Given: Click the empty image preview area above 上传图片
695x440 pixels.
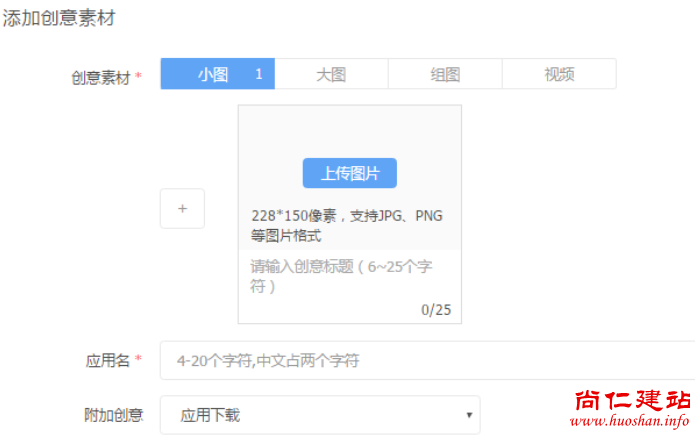Looking at the screenshot, I should [349, 130].
